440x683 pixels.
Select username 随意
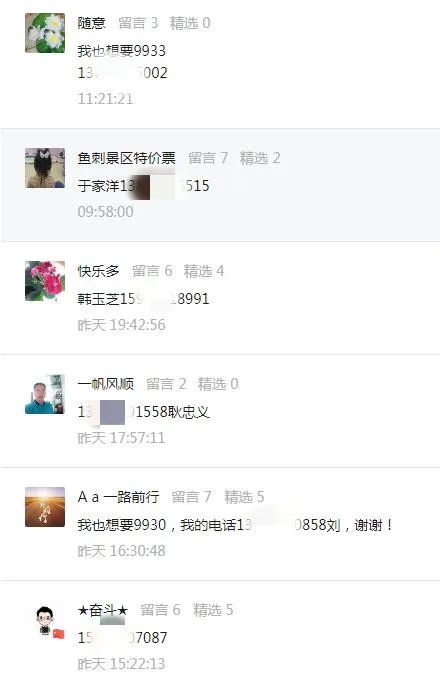(91, 23)
